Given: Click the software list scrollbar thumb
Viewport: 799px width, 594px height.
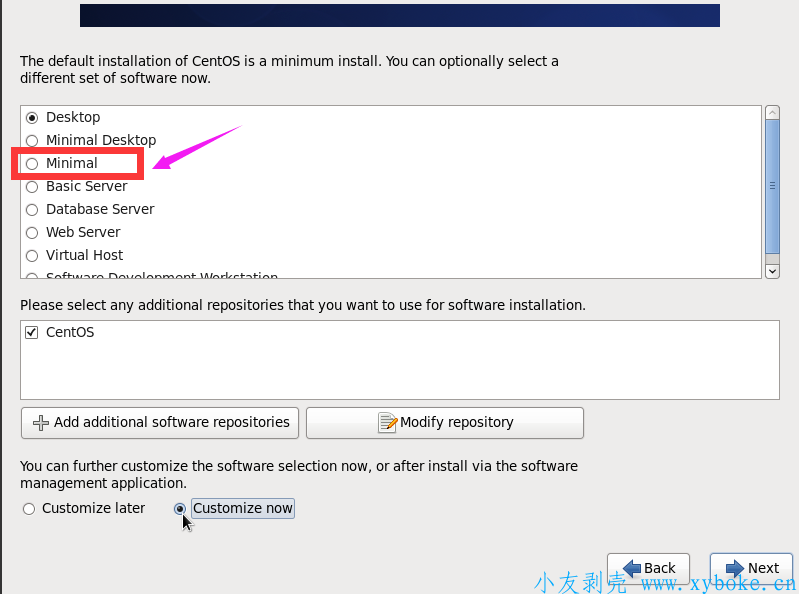Looking at the screenshot, I should point(772,185).
